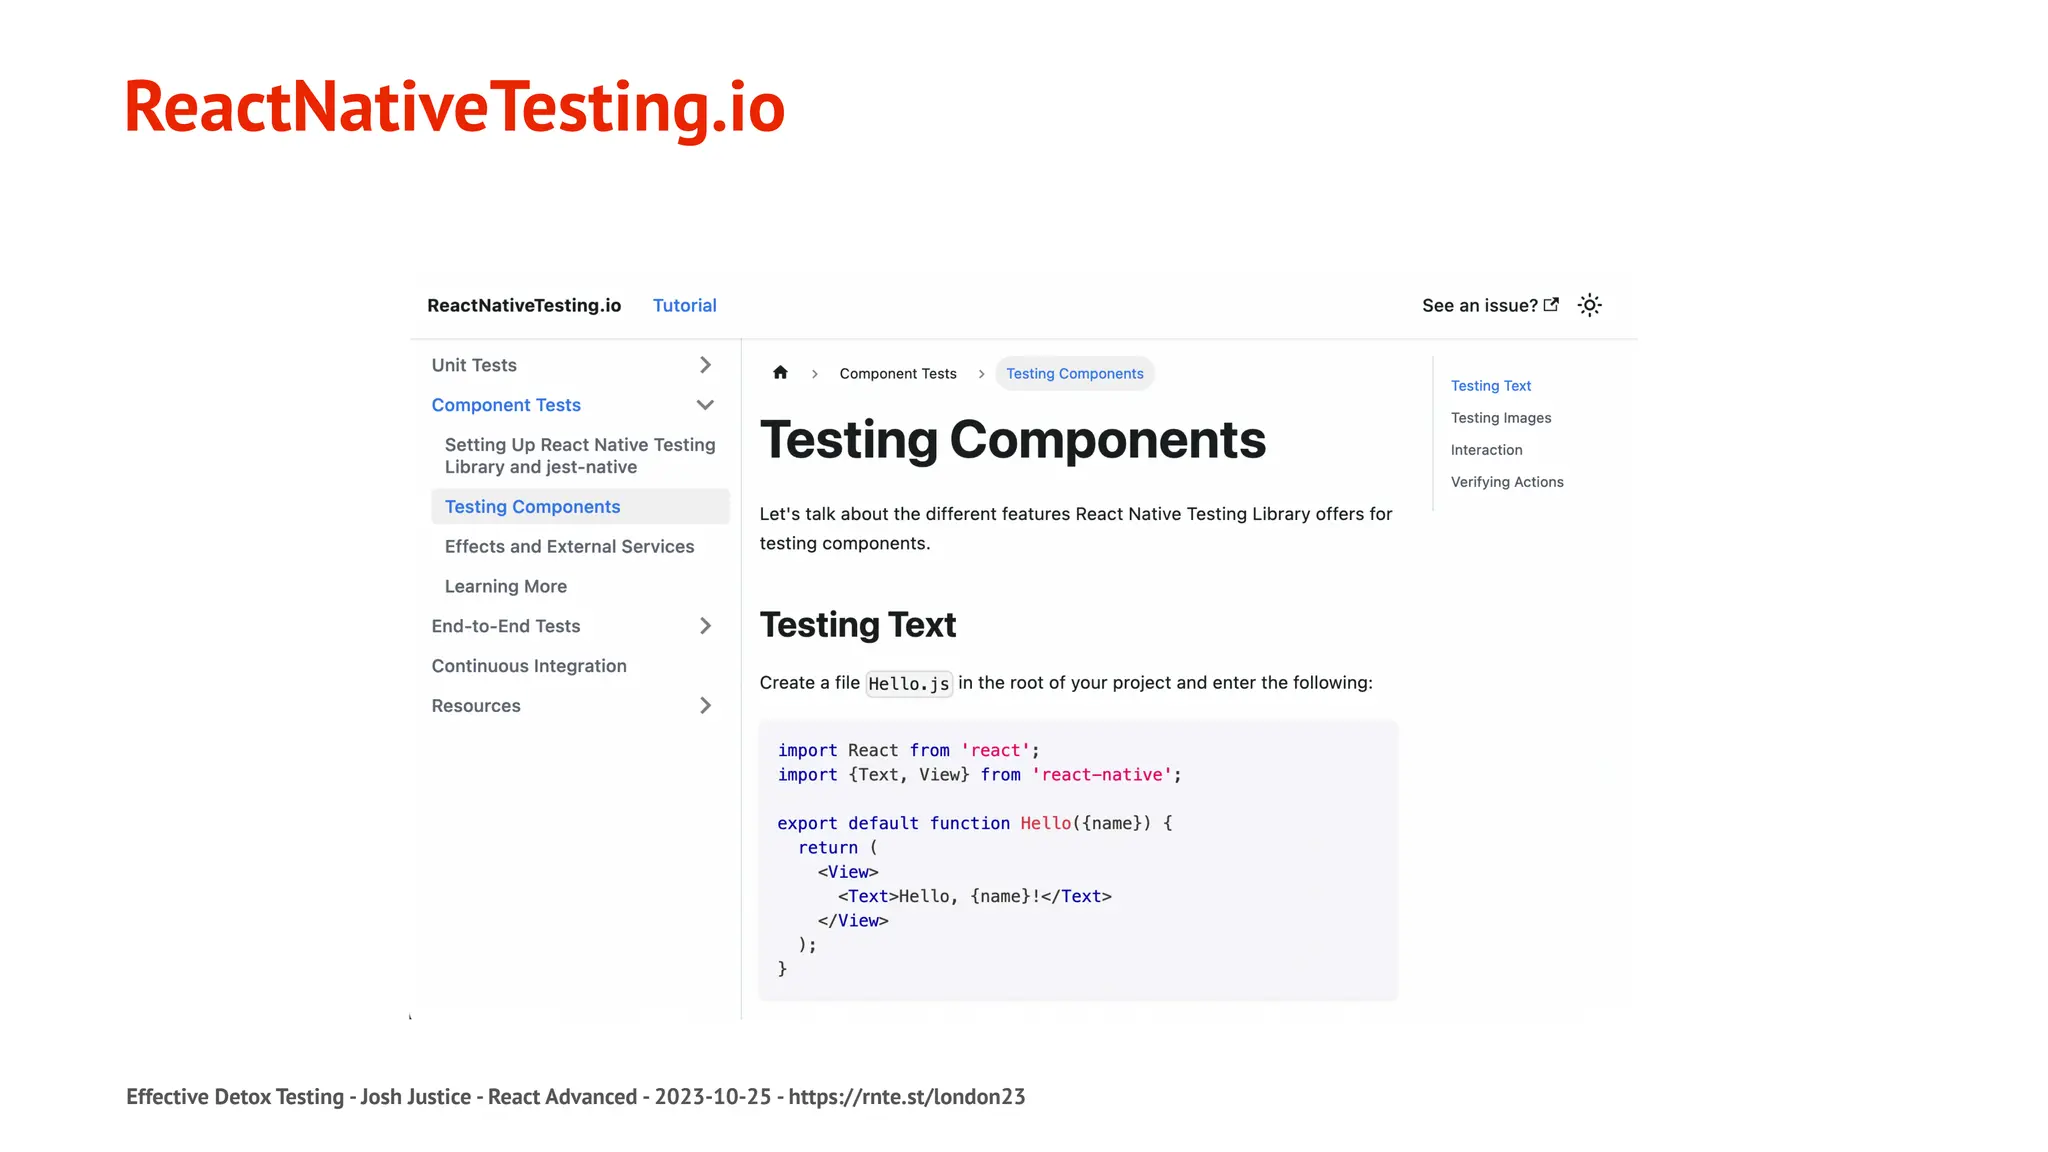Open Effects and External Services page
2048x1152 pixels.
(569, 547)
